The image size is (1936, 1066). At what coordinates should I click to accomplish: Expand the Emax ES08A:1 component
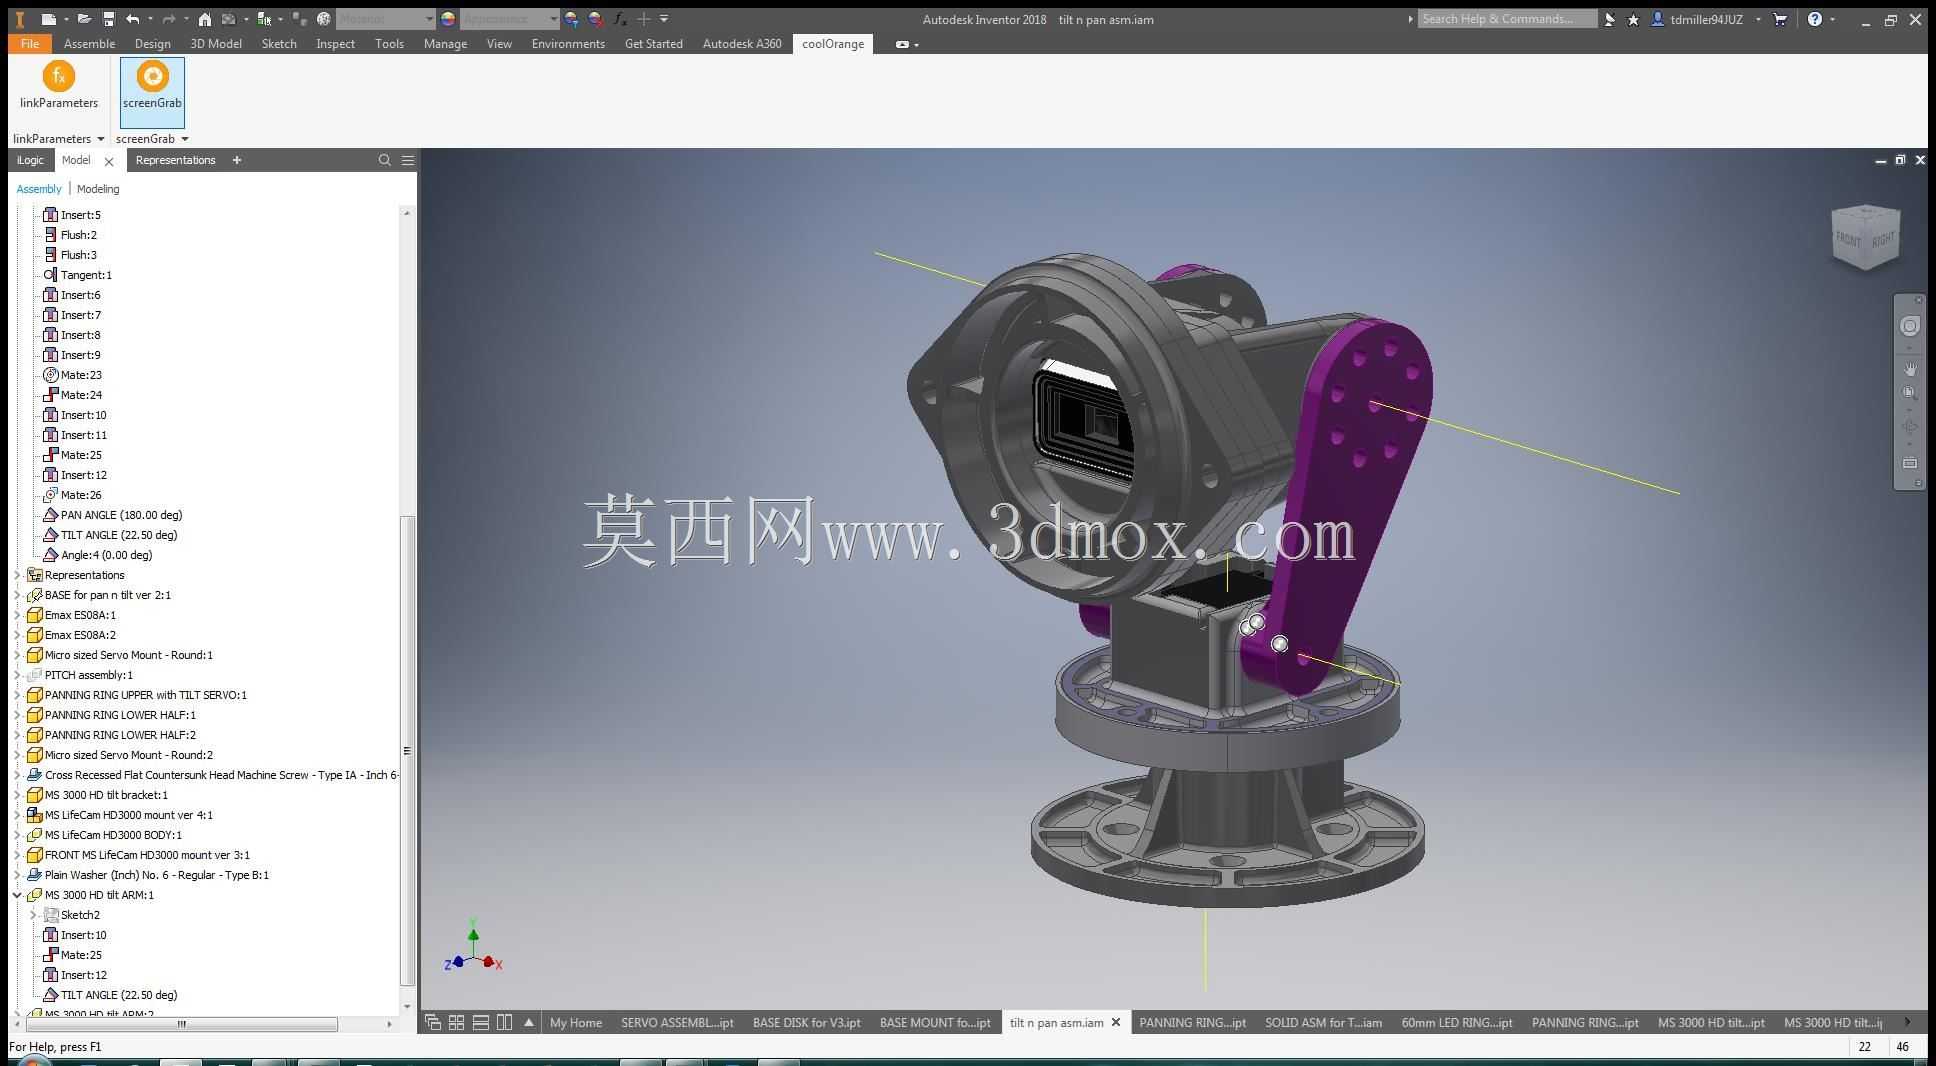17,615
